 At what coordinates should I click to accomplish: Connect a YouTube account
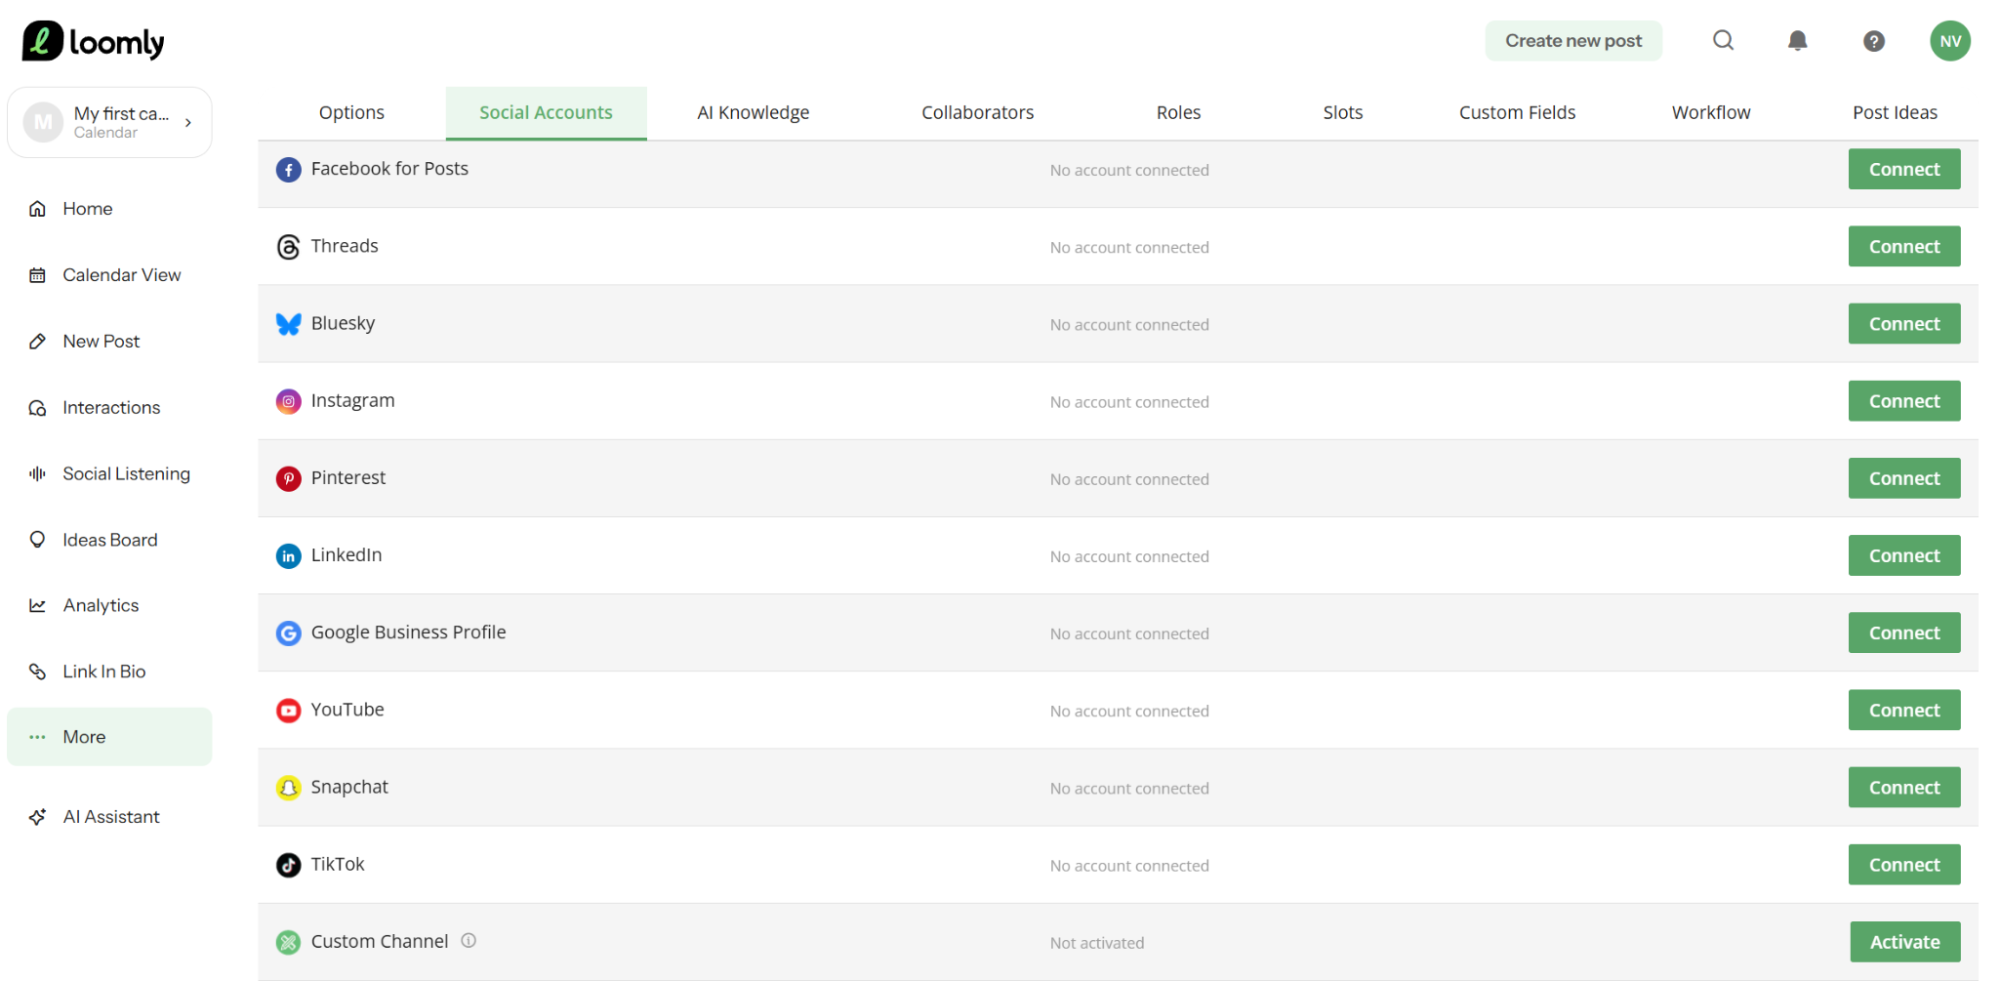pos(1904,710)
